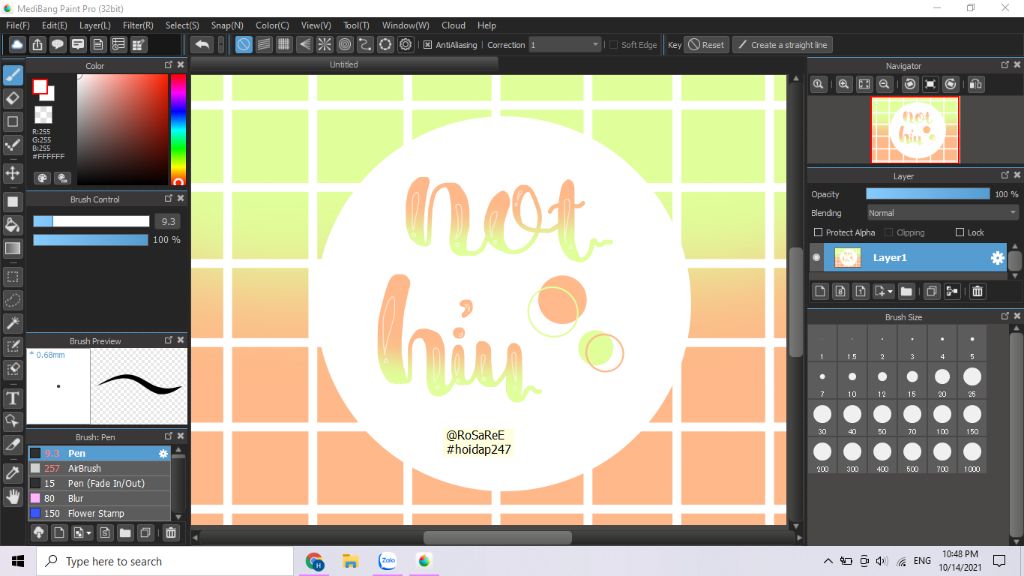Toggle the Soft Edge checkbox
Screen dimensions: 1024x576
pos(613,45)
